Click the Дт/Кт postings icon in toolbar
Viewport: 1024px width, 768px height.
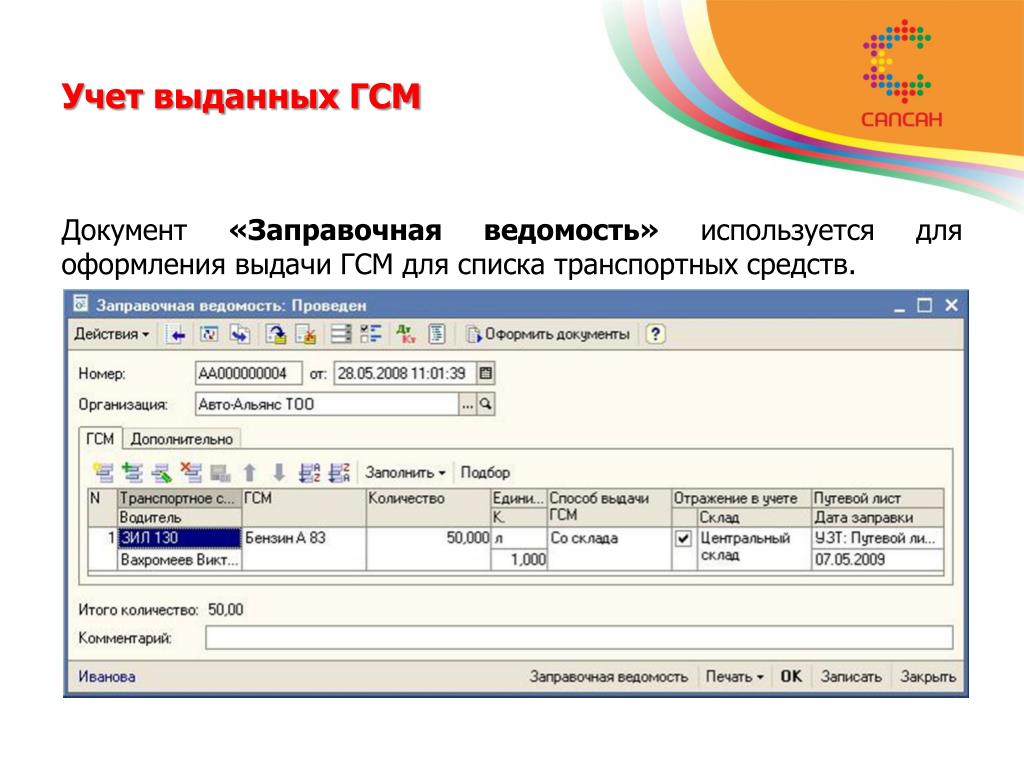pos(405,334)
